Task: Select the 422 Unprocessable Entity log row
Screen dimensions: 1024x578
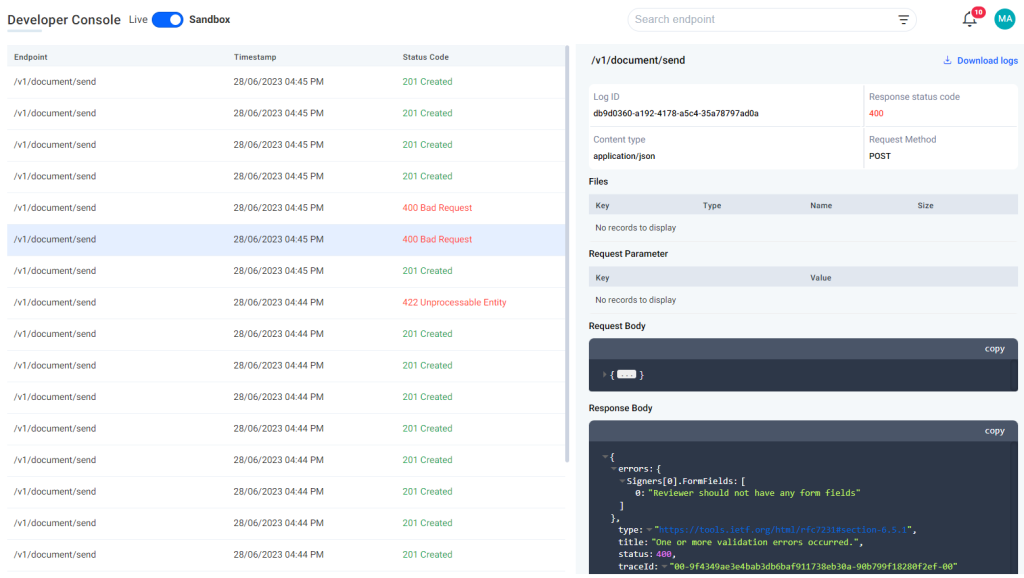Action: pos(284,302)
